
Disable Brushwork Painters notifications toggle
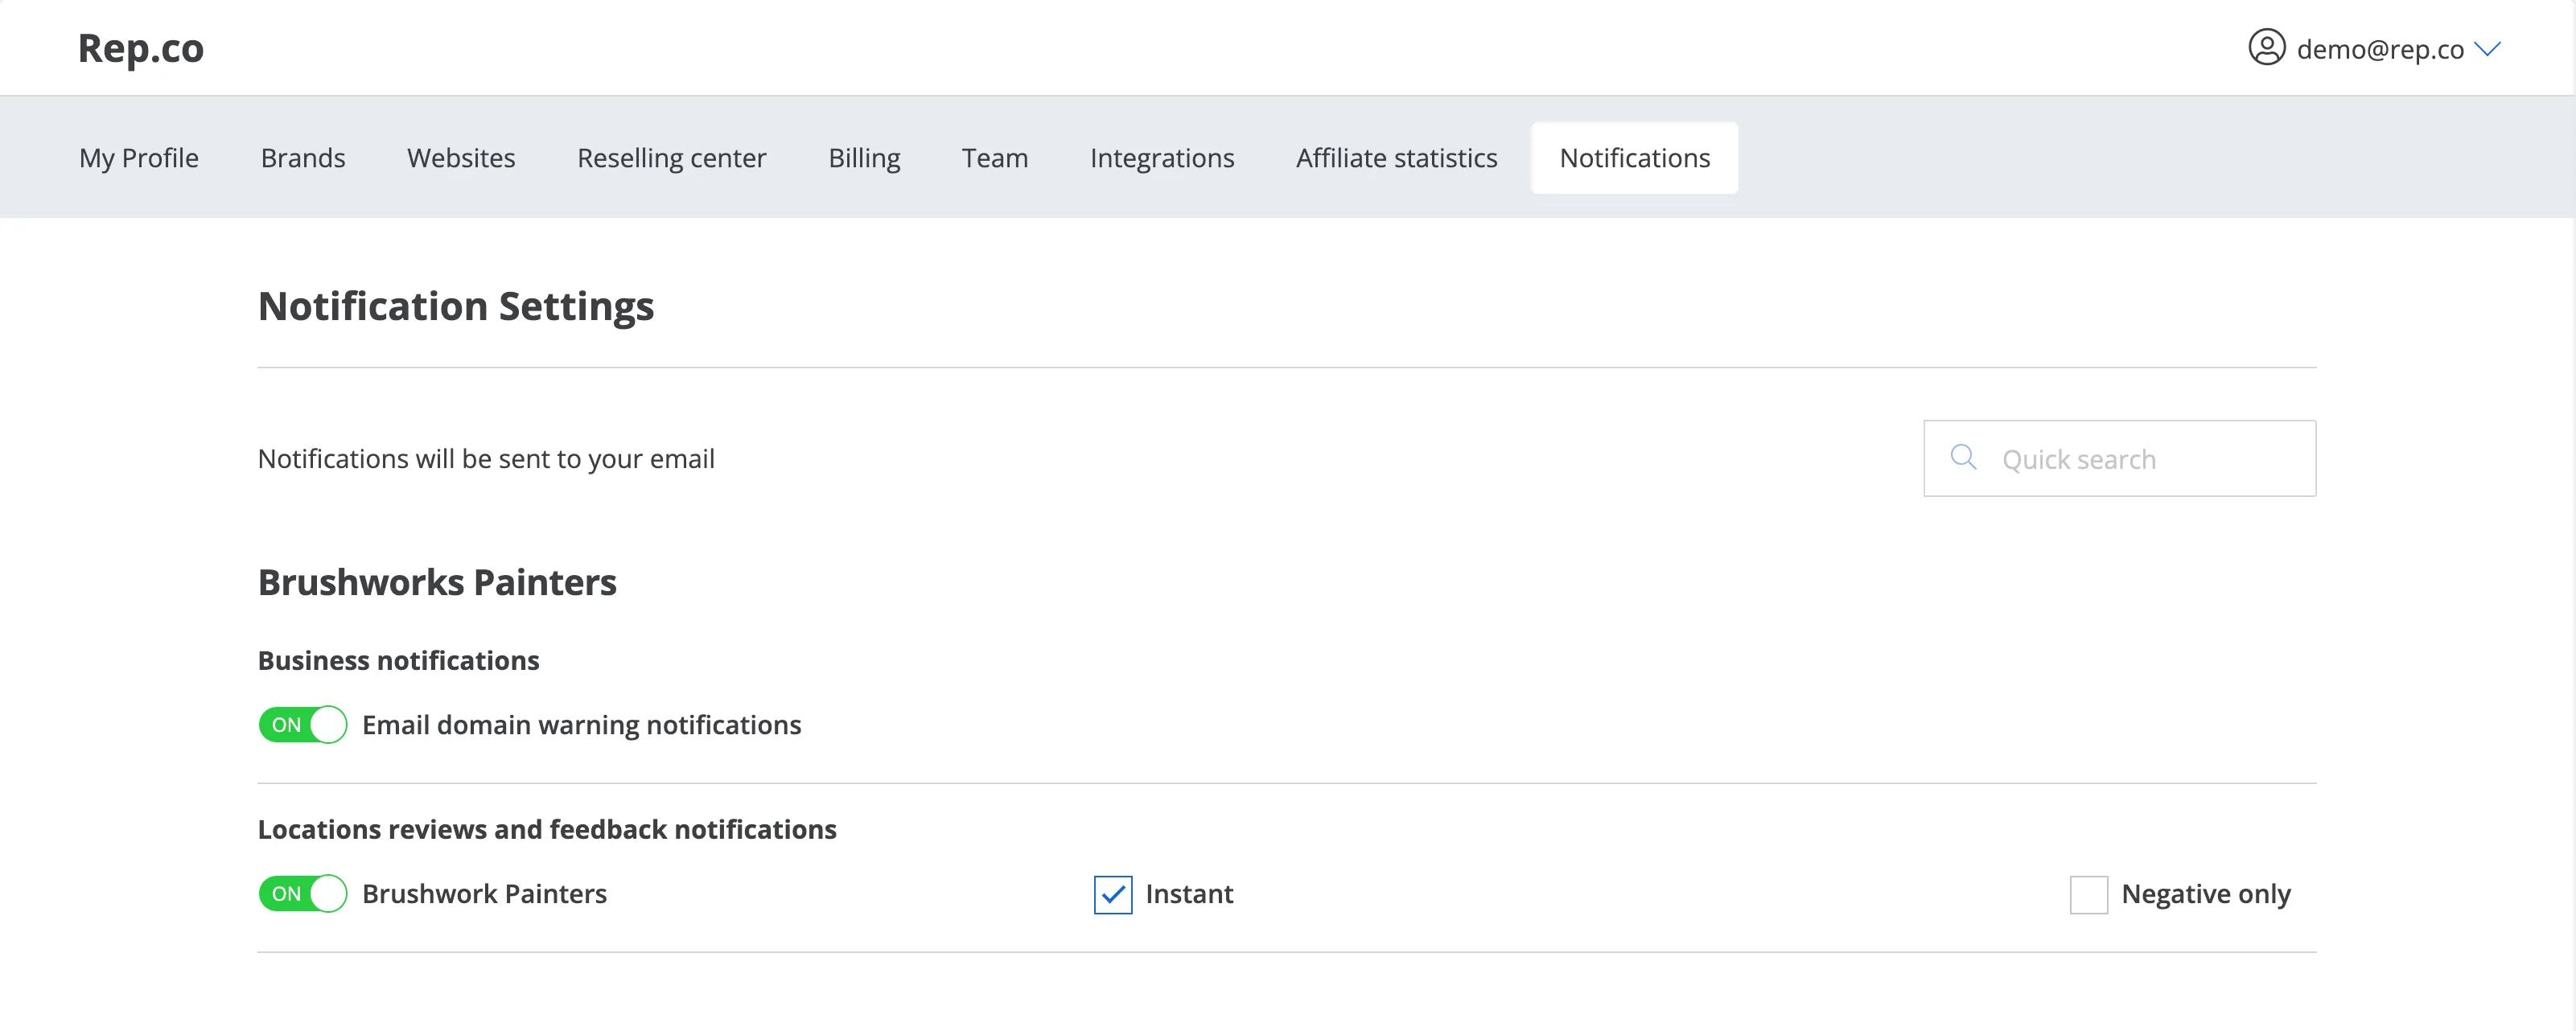click(x=302, y=893)
